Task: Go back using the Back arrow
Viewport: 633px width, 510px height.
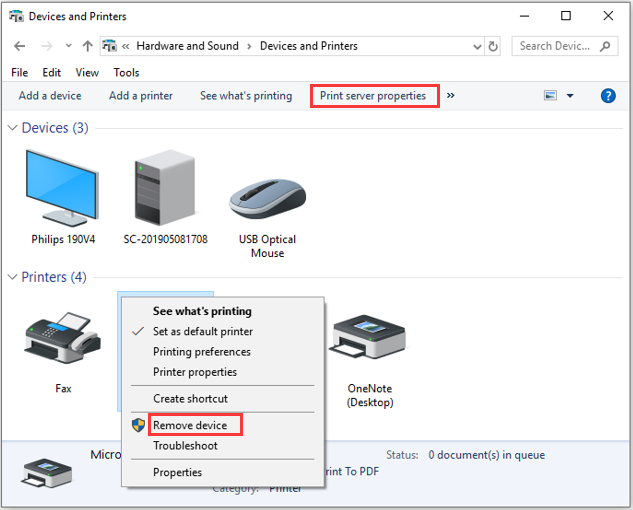Action: click(x=19, y=46)
